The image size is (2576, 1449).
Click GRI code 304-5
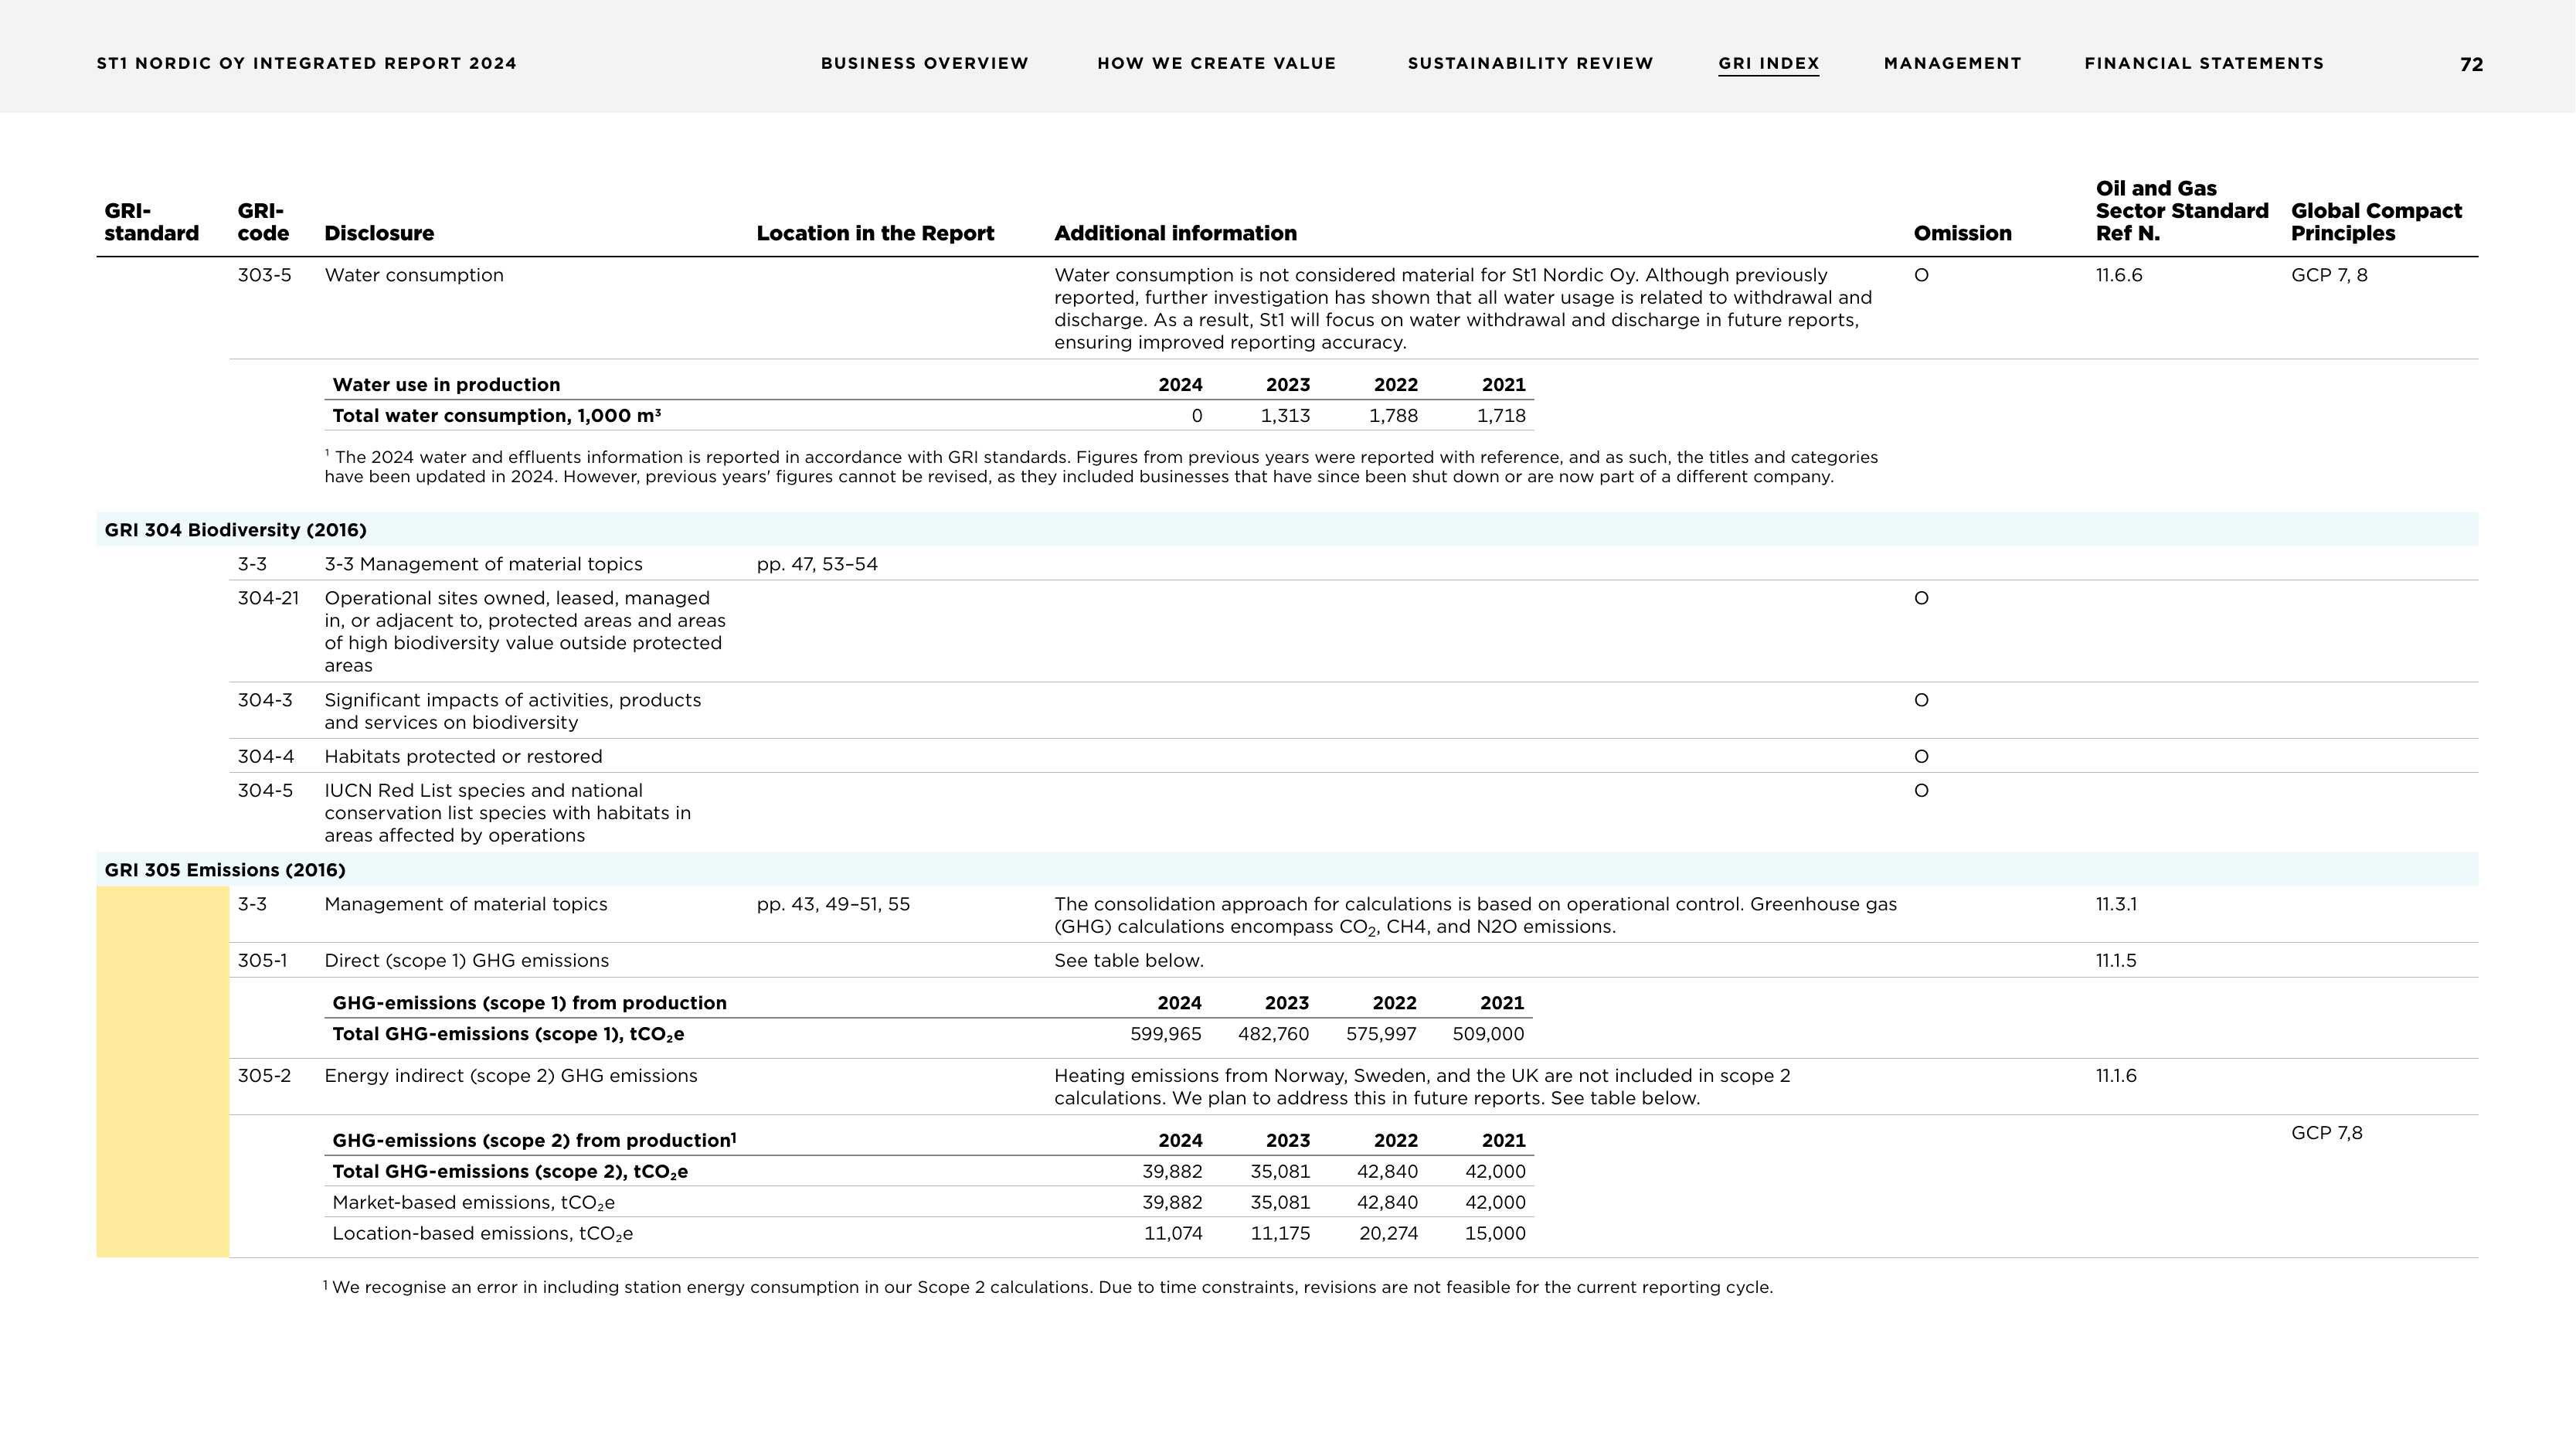[x=265, y=790]
